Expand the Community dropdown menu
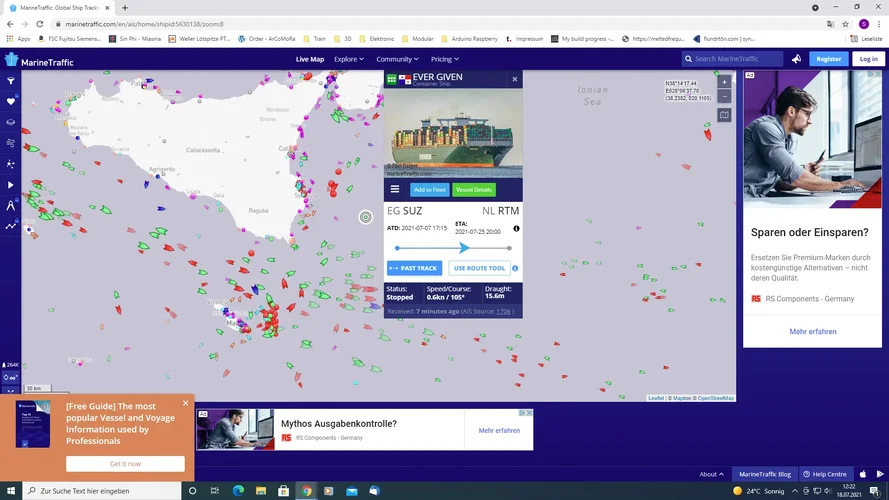This screenshot has width=889, height=500. click(x=397, y=59)
